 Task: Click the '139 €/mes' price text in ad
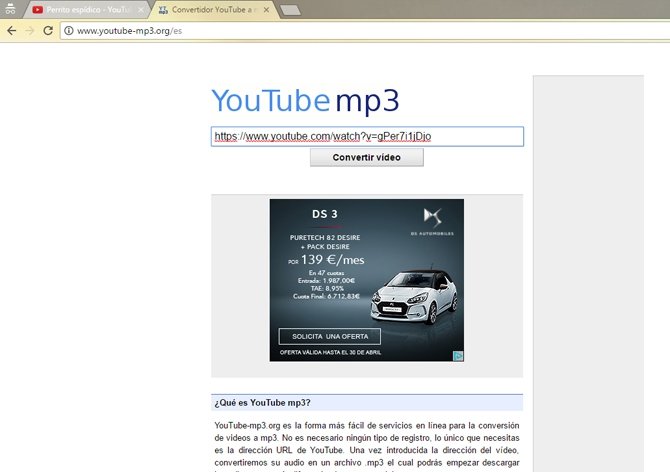point(332,260)
